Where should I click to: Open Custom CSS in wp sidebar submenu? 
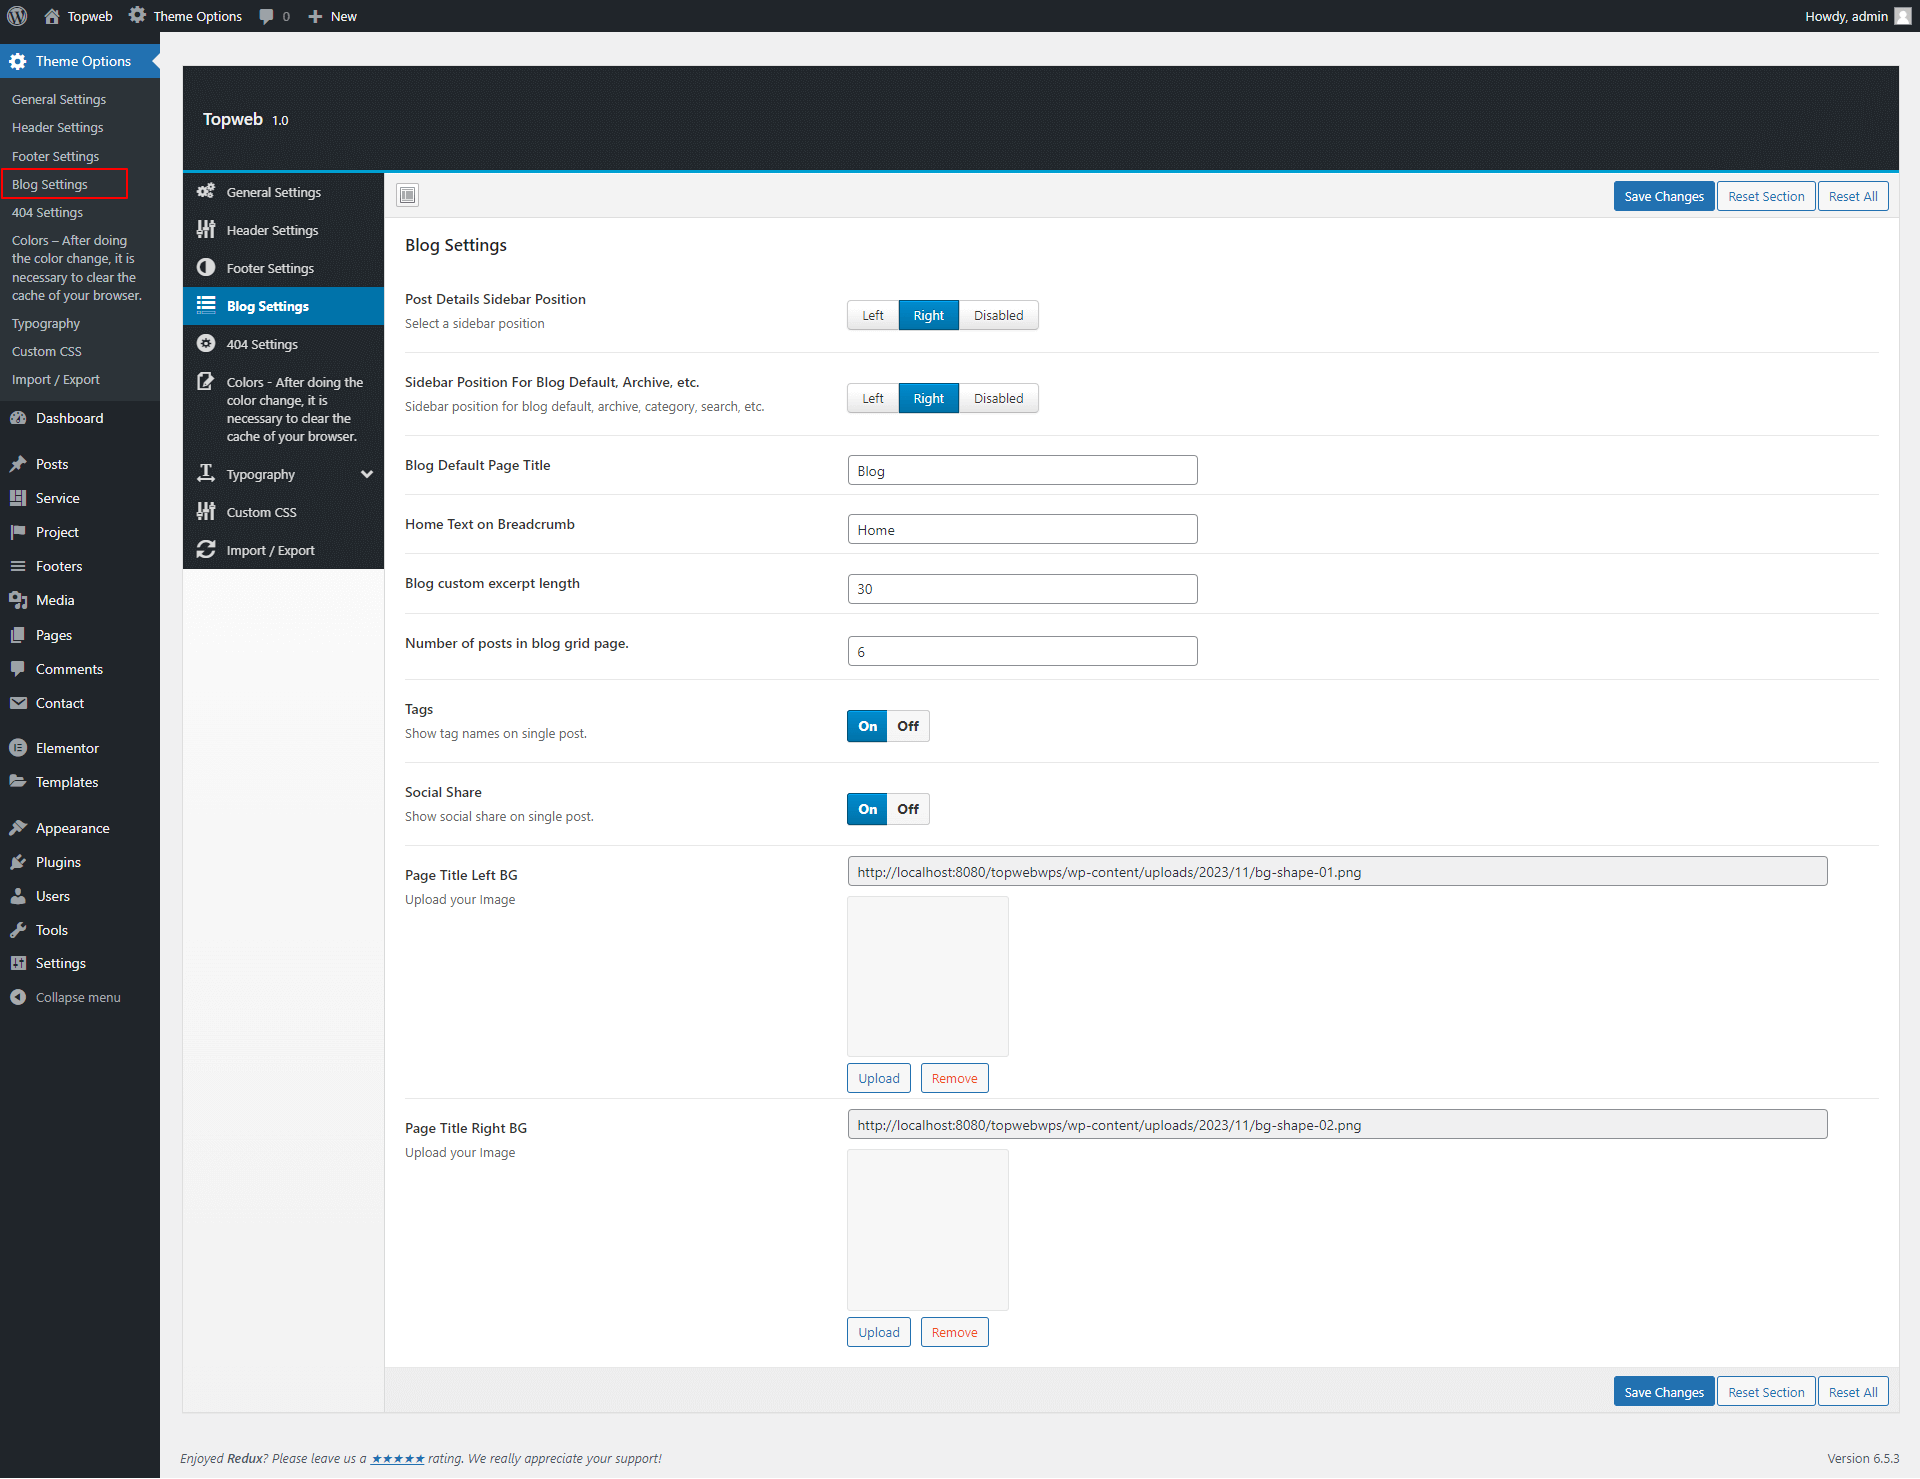47,351
